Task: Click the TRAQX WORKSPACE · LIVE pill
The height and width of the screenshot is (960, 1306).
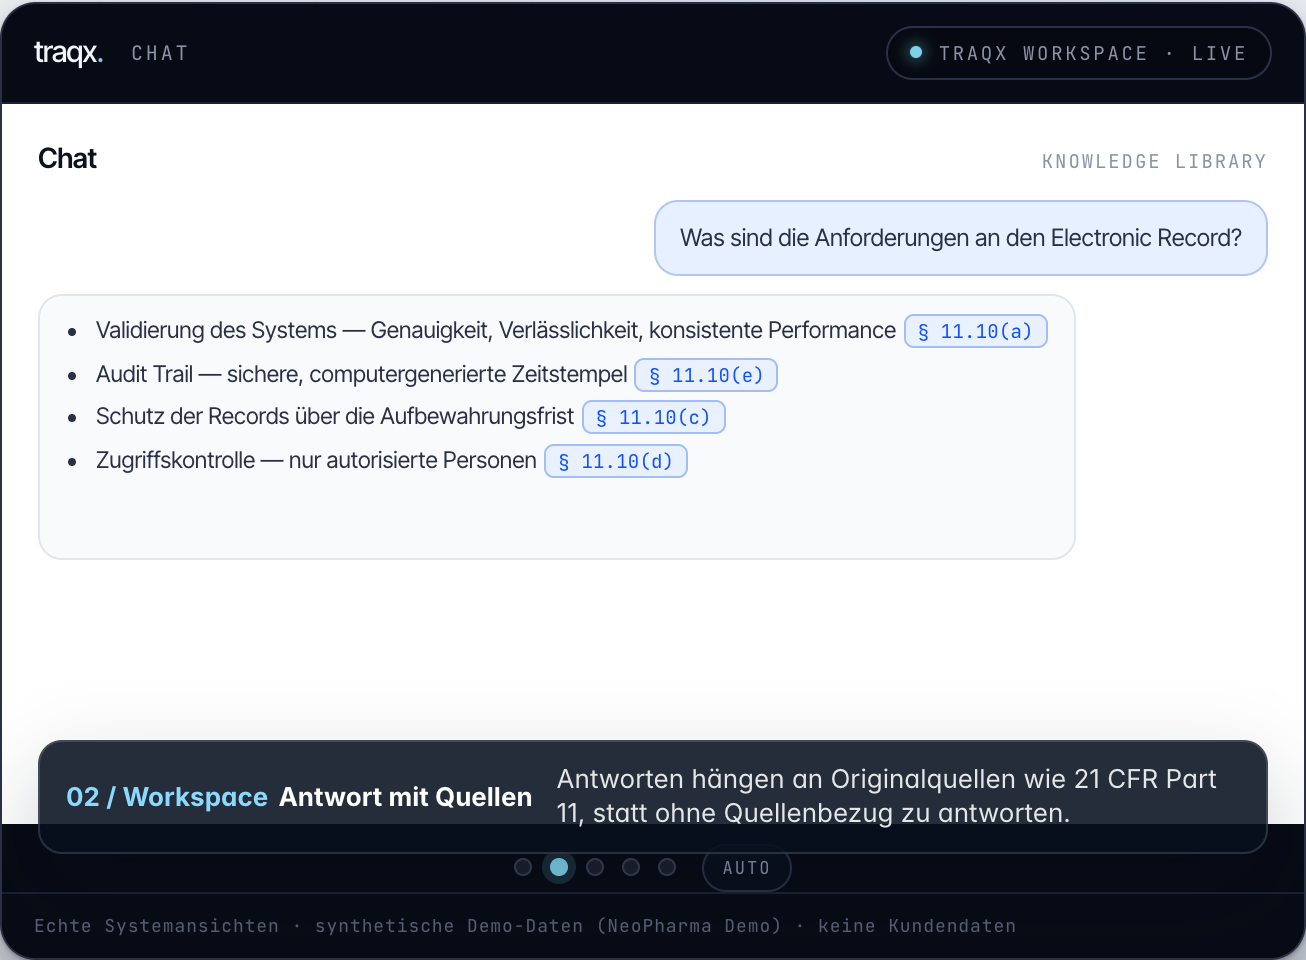Action: (x=1078, y=53)
